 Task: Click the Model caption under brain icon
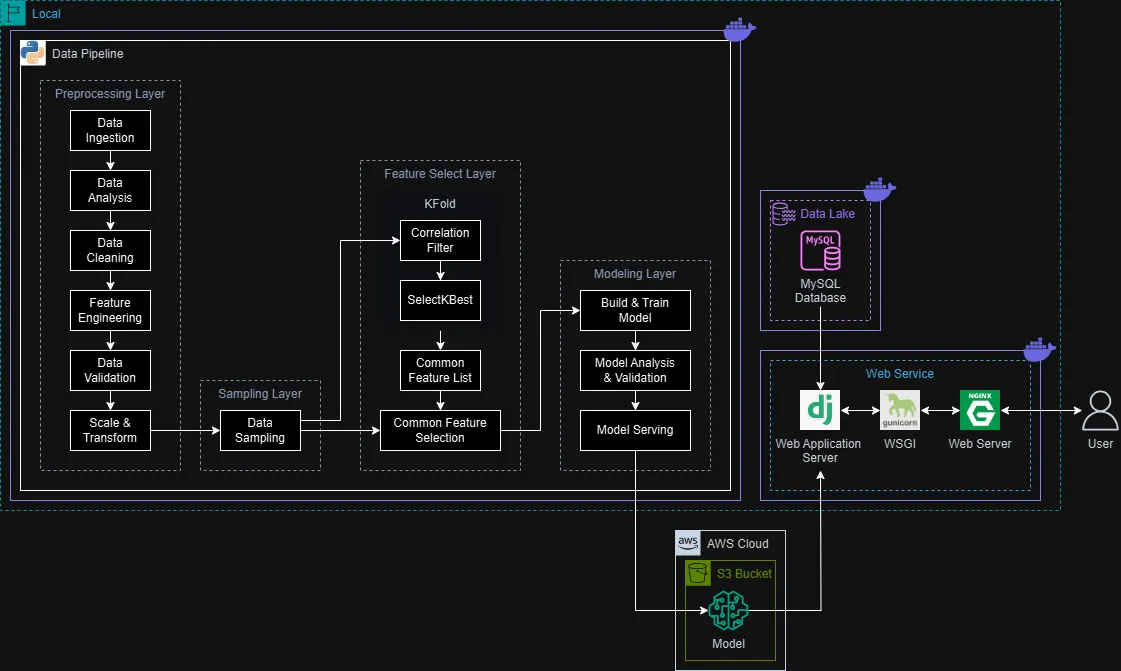click(729, 644)
